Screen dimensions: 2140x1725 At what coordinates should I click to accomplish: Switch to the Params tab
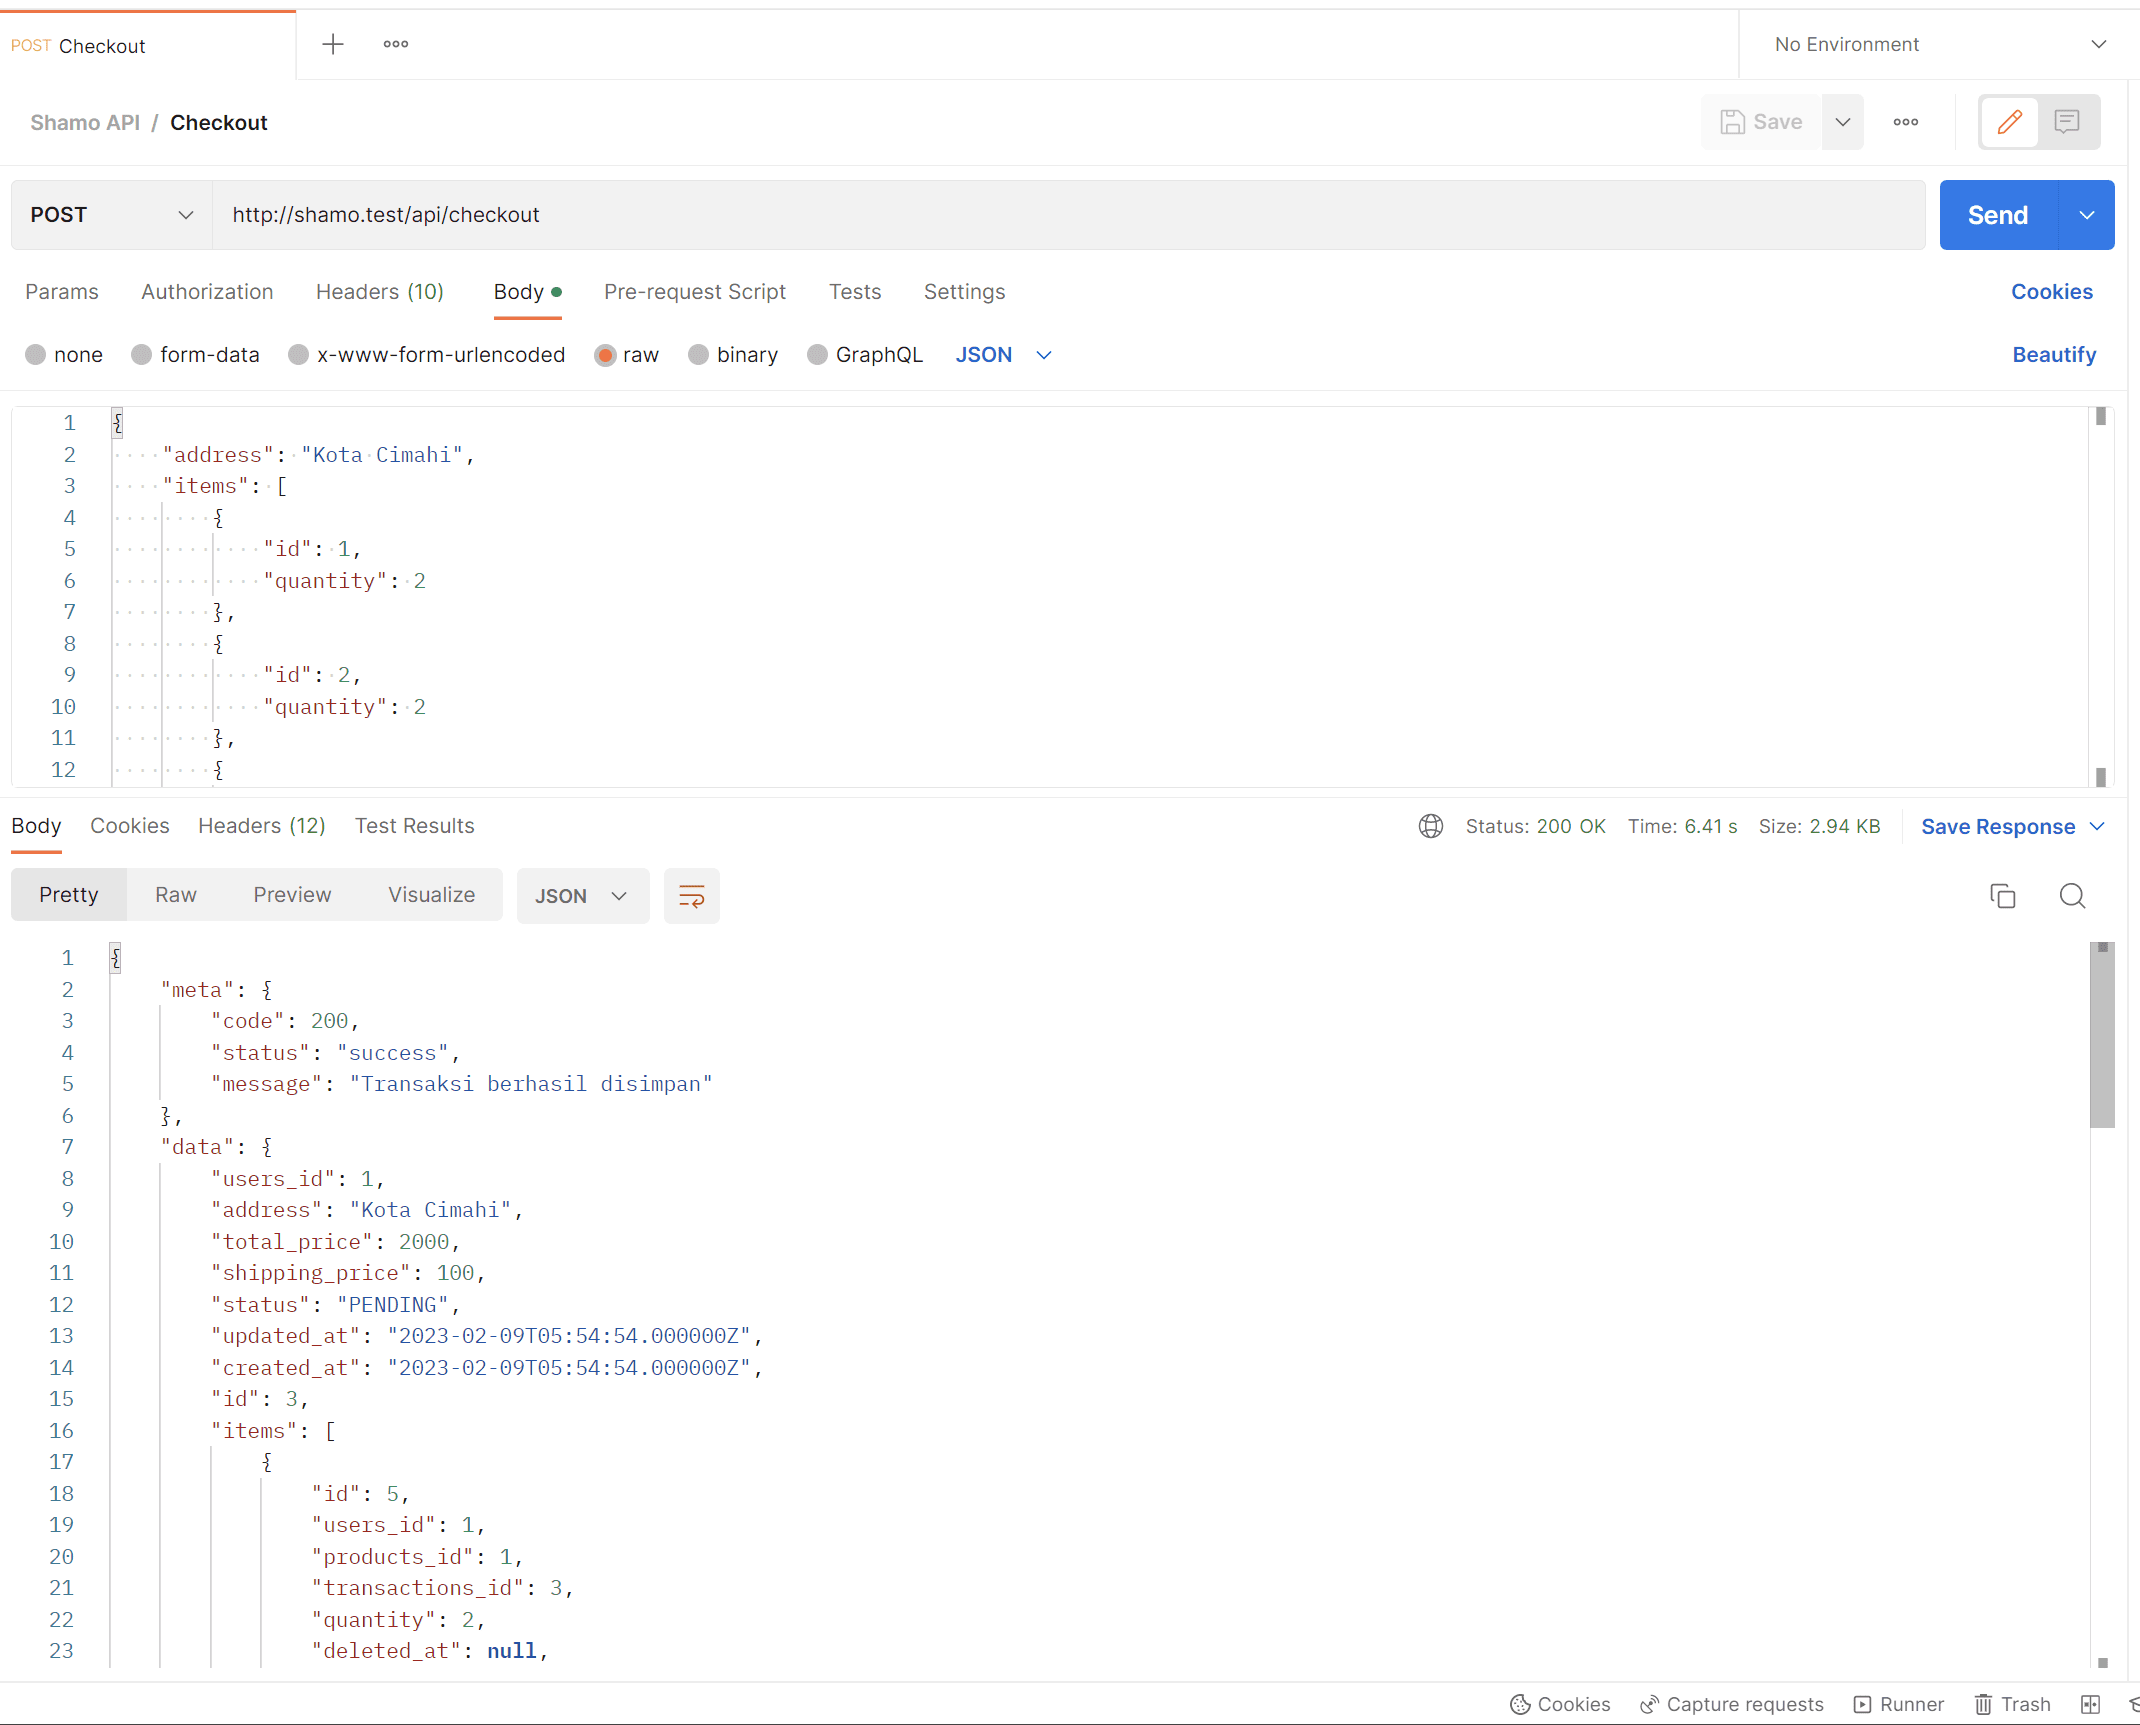(x=62, y=292)
